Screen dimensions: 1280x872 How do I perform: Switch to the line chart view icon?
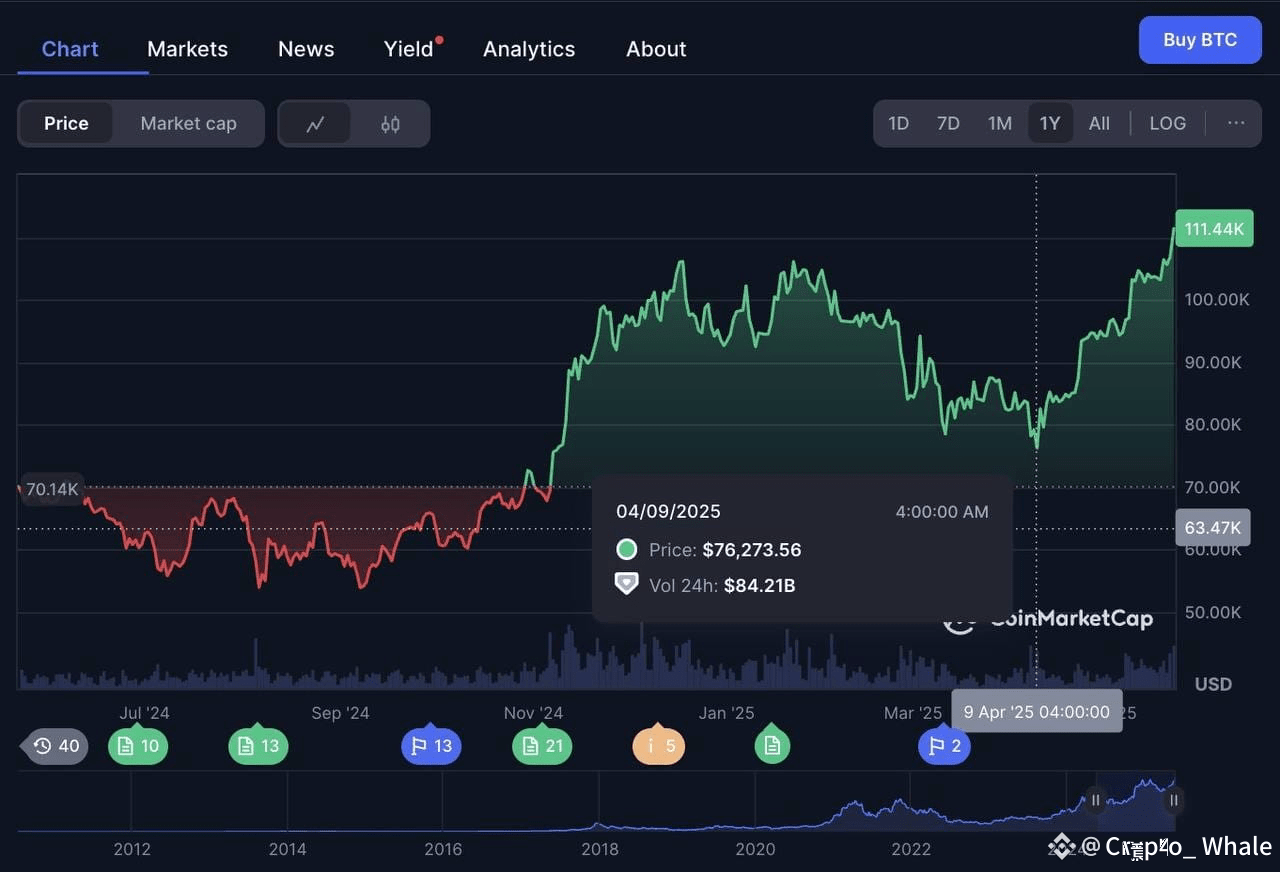pos(315,124)
